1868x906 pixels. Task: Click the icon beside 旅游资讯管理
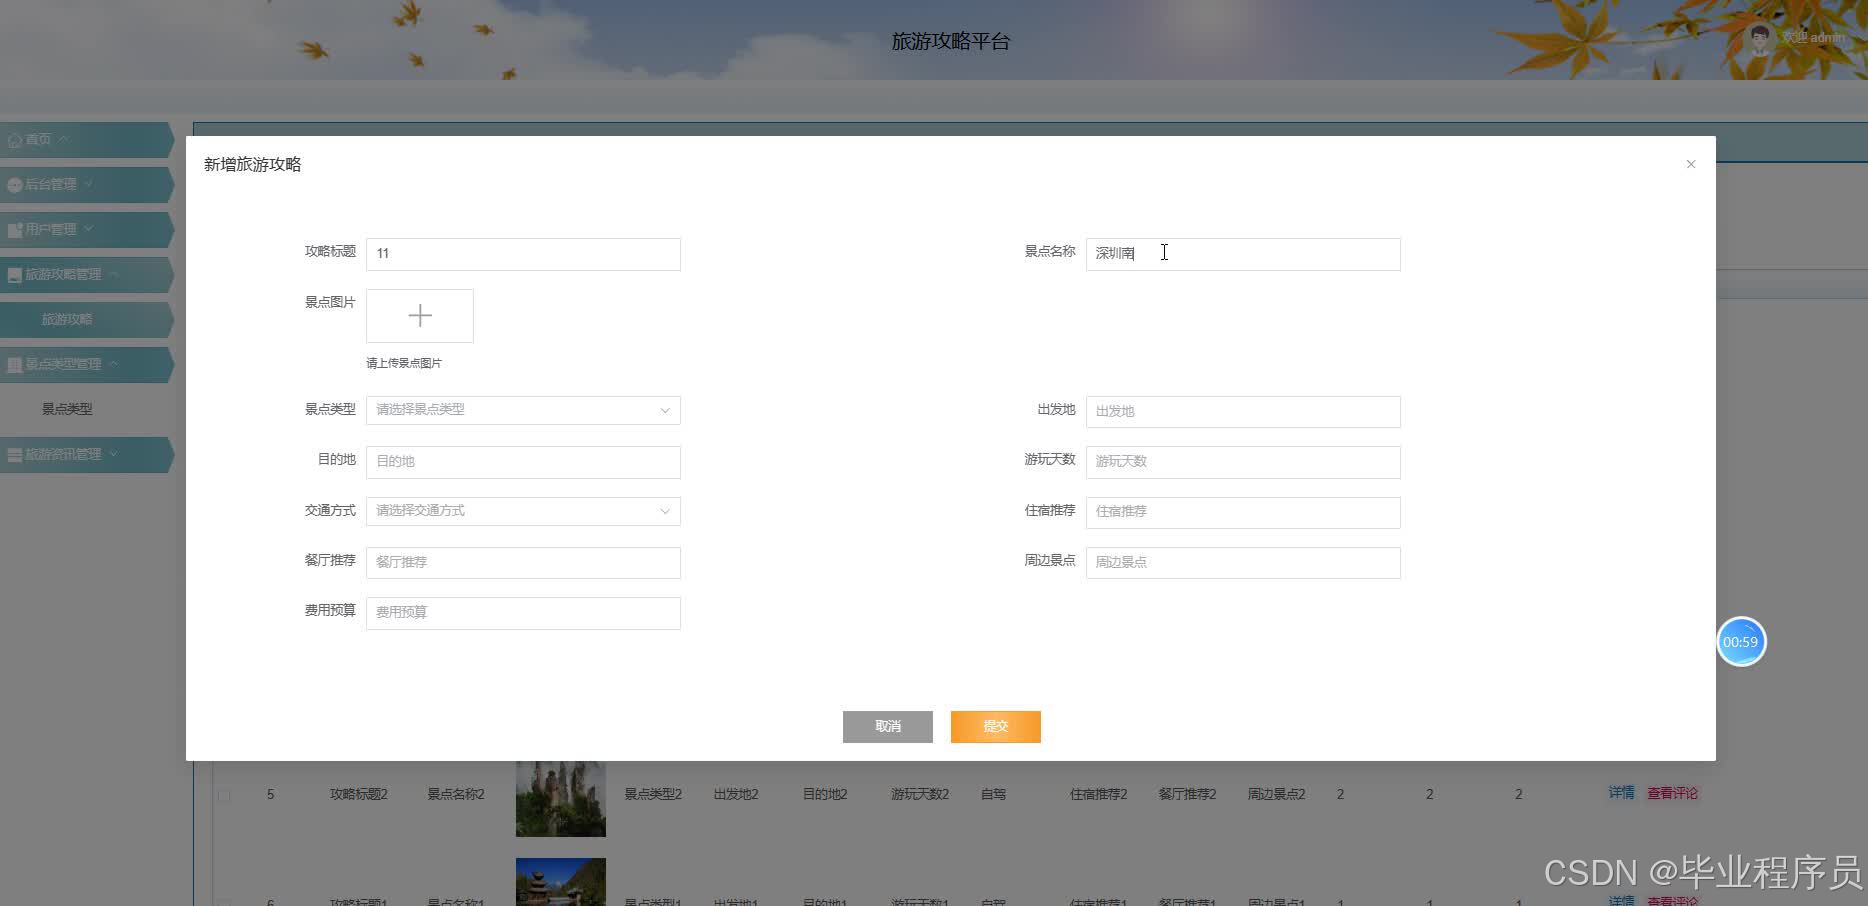pyautogui.click(x=15, y=455)
